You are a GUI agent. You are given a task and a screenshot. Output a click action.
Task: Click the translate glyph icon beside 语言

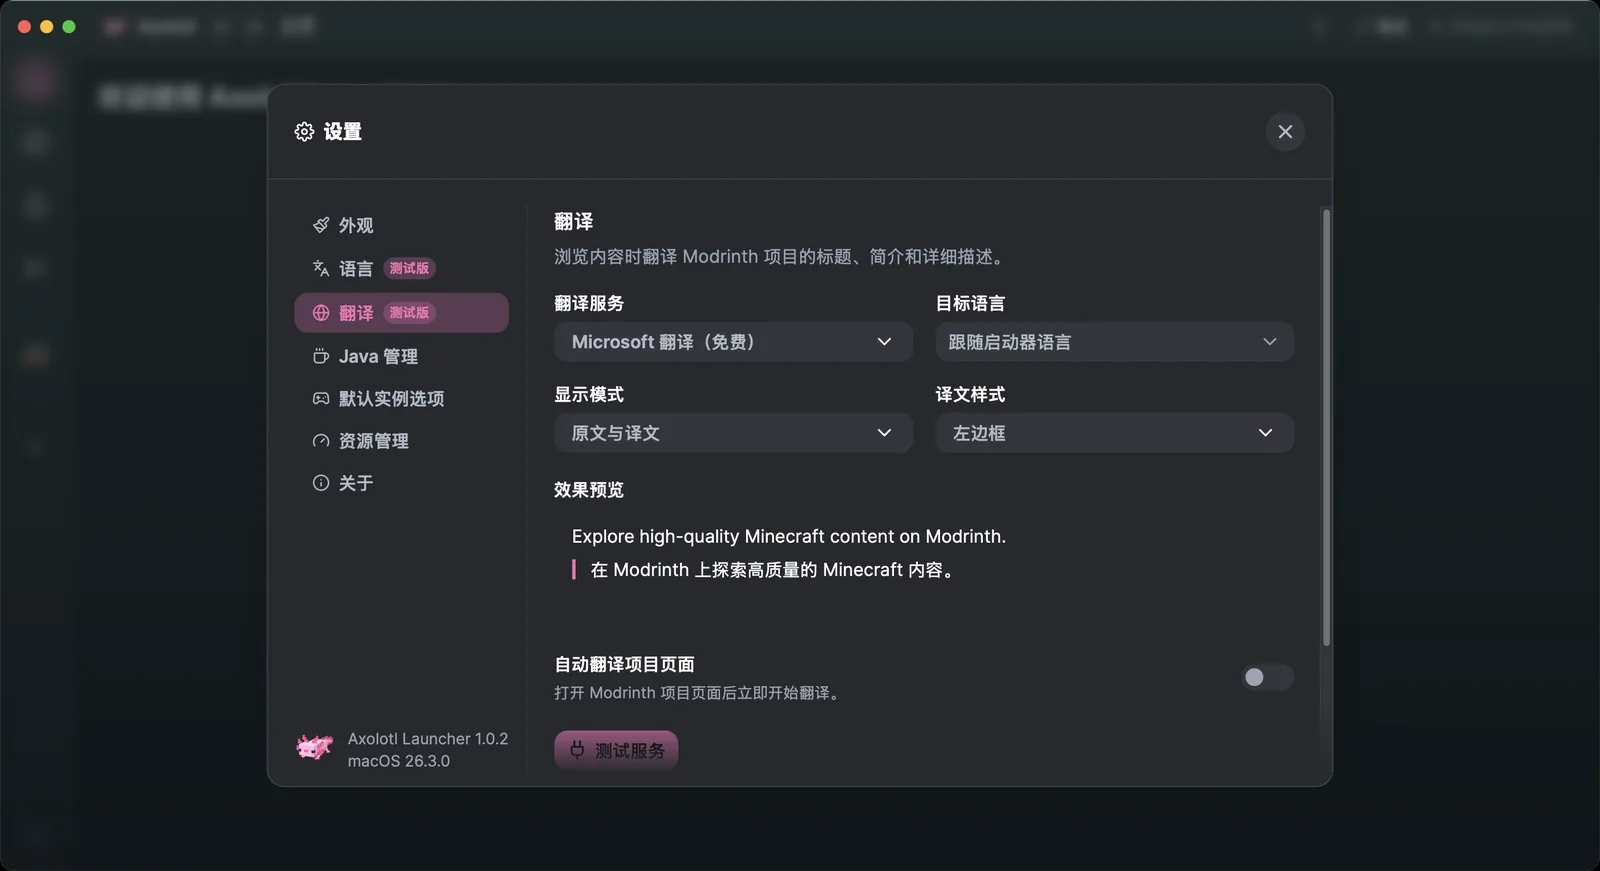tap(321, 268)
